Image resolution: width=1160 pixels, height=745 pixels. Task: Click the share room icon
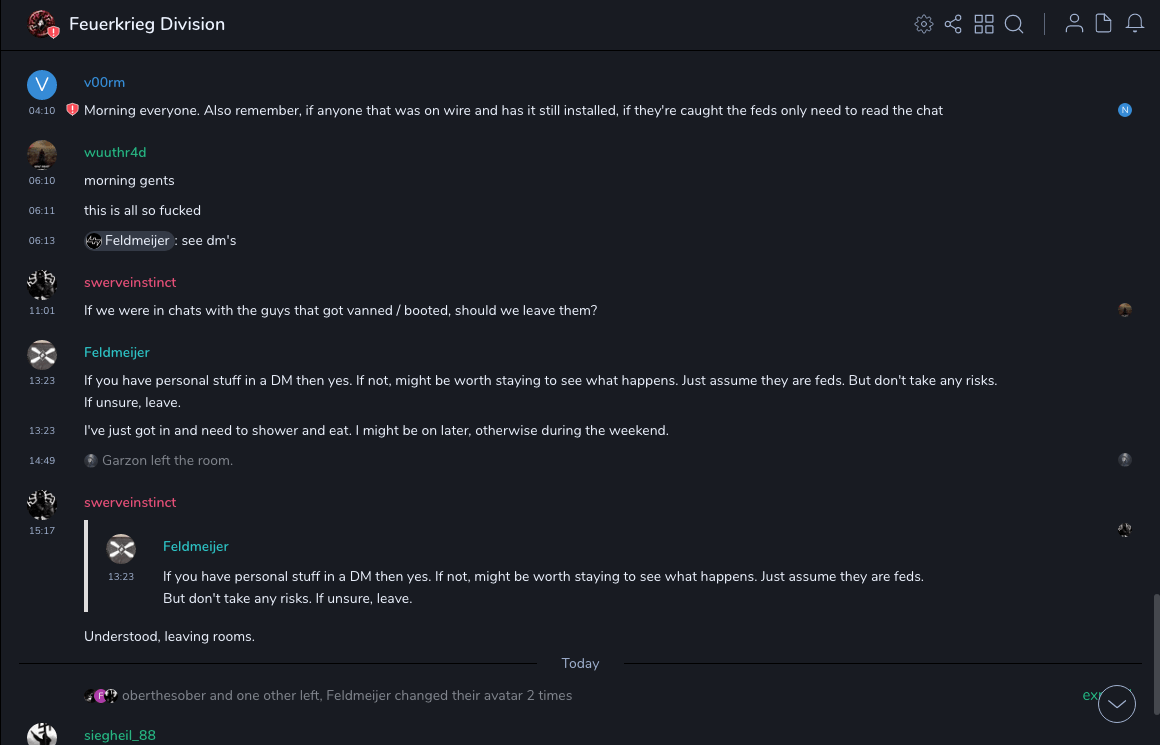click(953, 24)
